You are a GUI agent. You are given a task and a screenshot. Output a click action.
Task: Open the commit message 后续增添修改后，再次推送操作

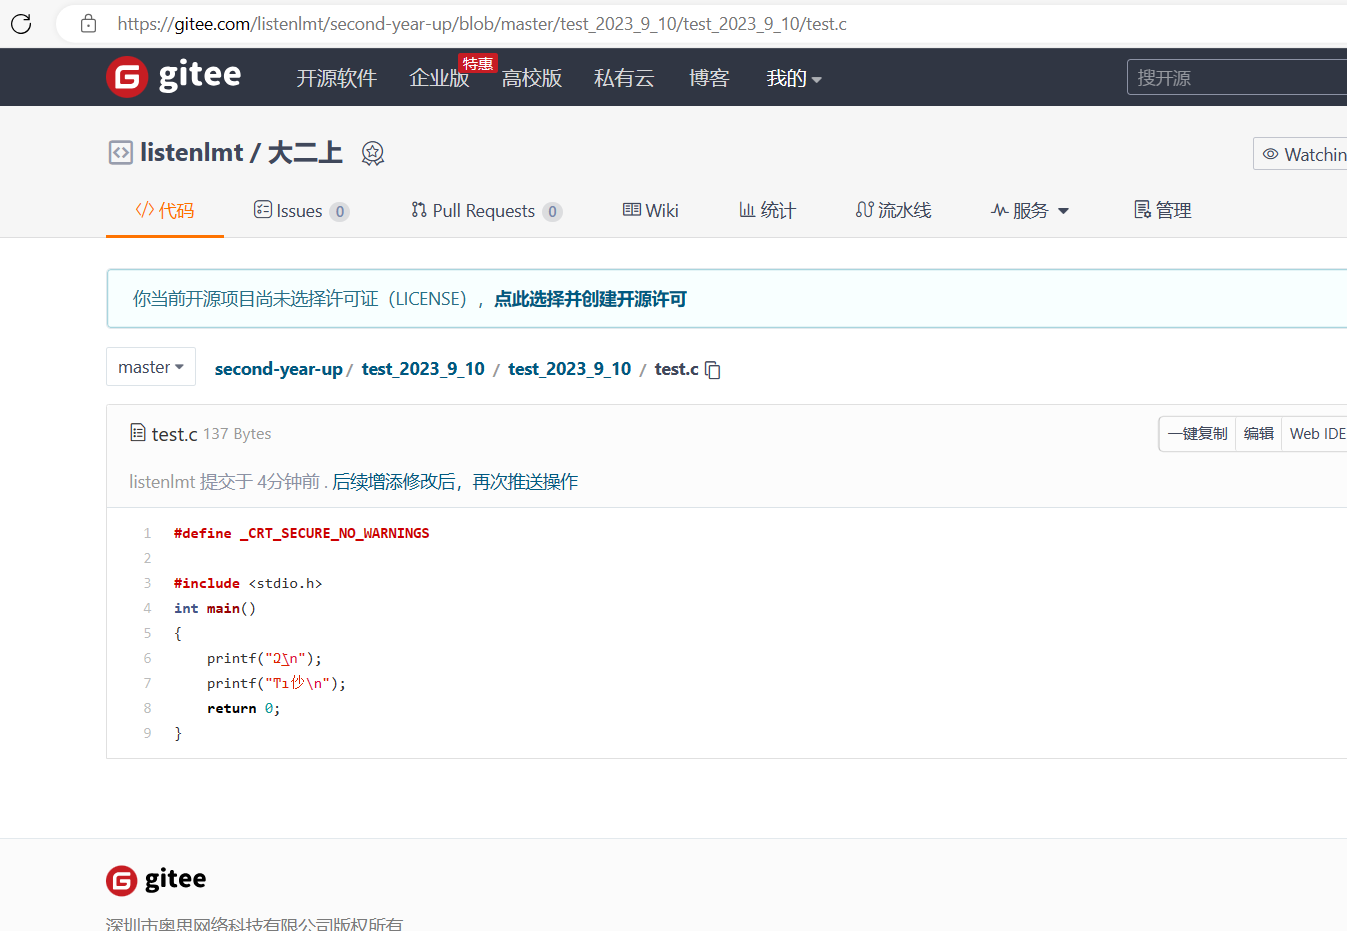(455, 482)
